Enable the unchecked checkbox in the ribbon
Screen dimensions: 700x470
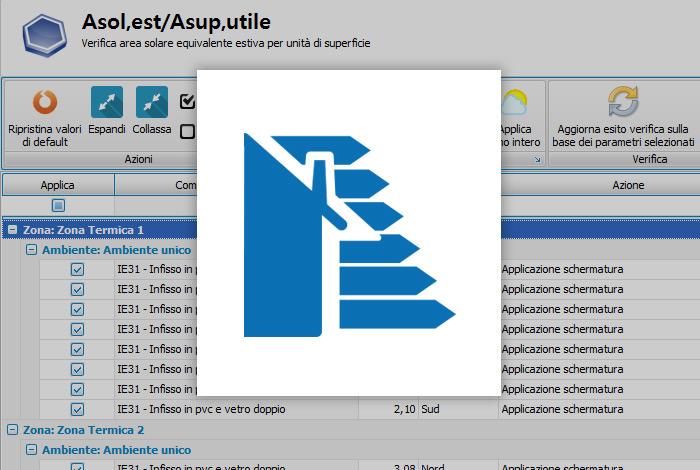pos(188,131)
